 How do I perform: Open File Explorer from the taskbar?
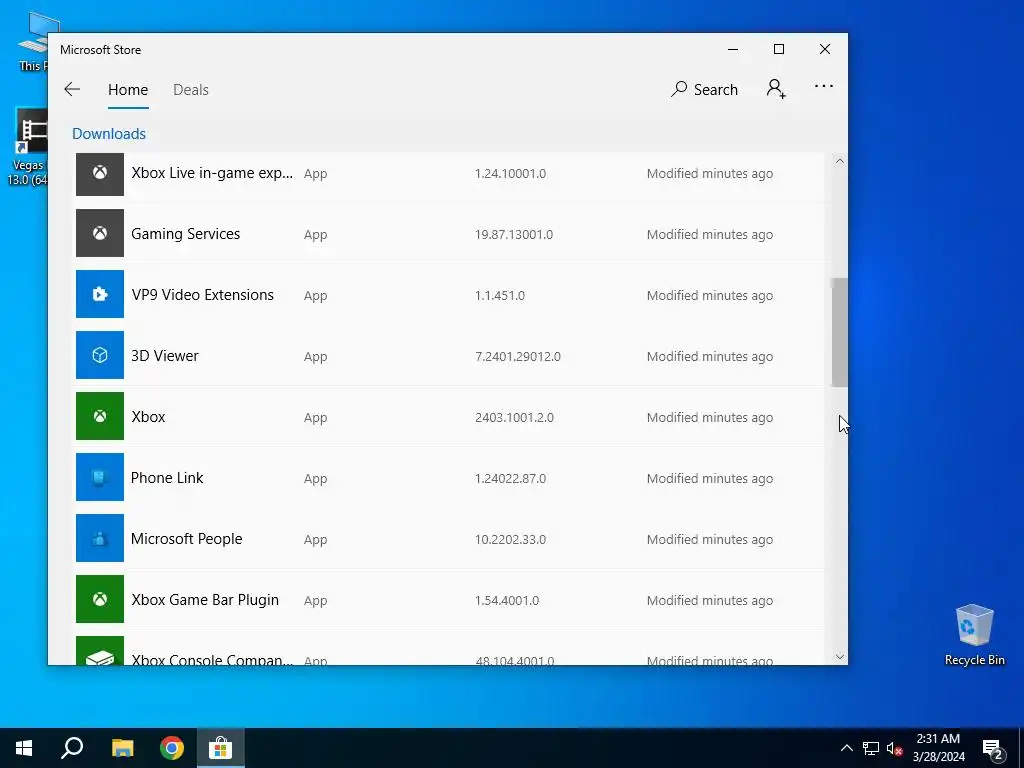point(122,748)
